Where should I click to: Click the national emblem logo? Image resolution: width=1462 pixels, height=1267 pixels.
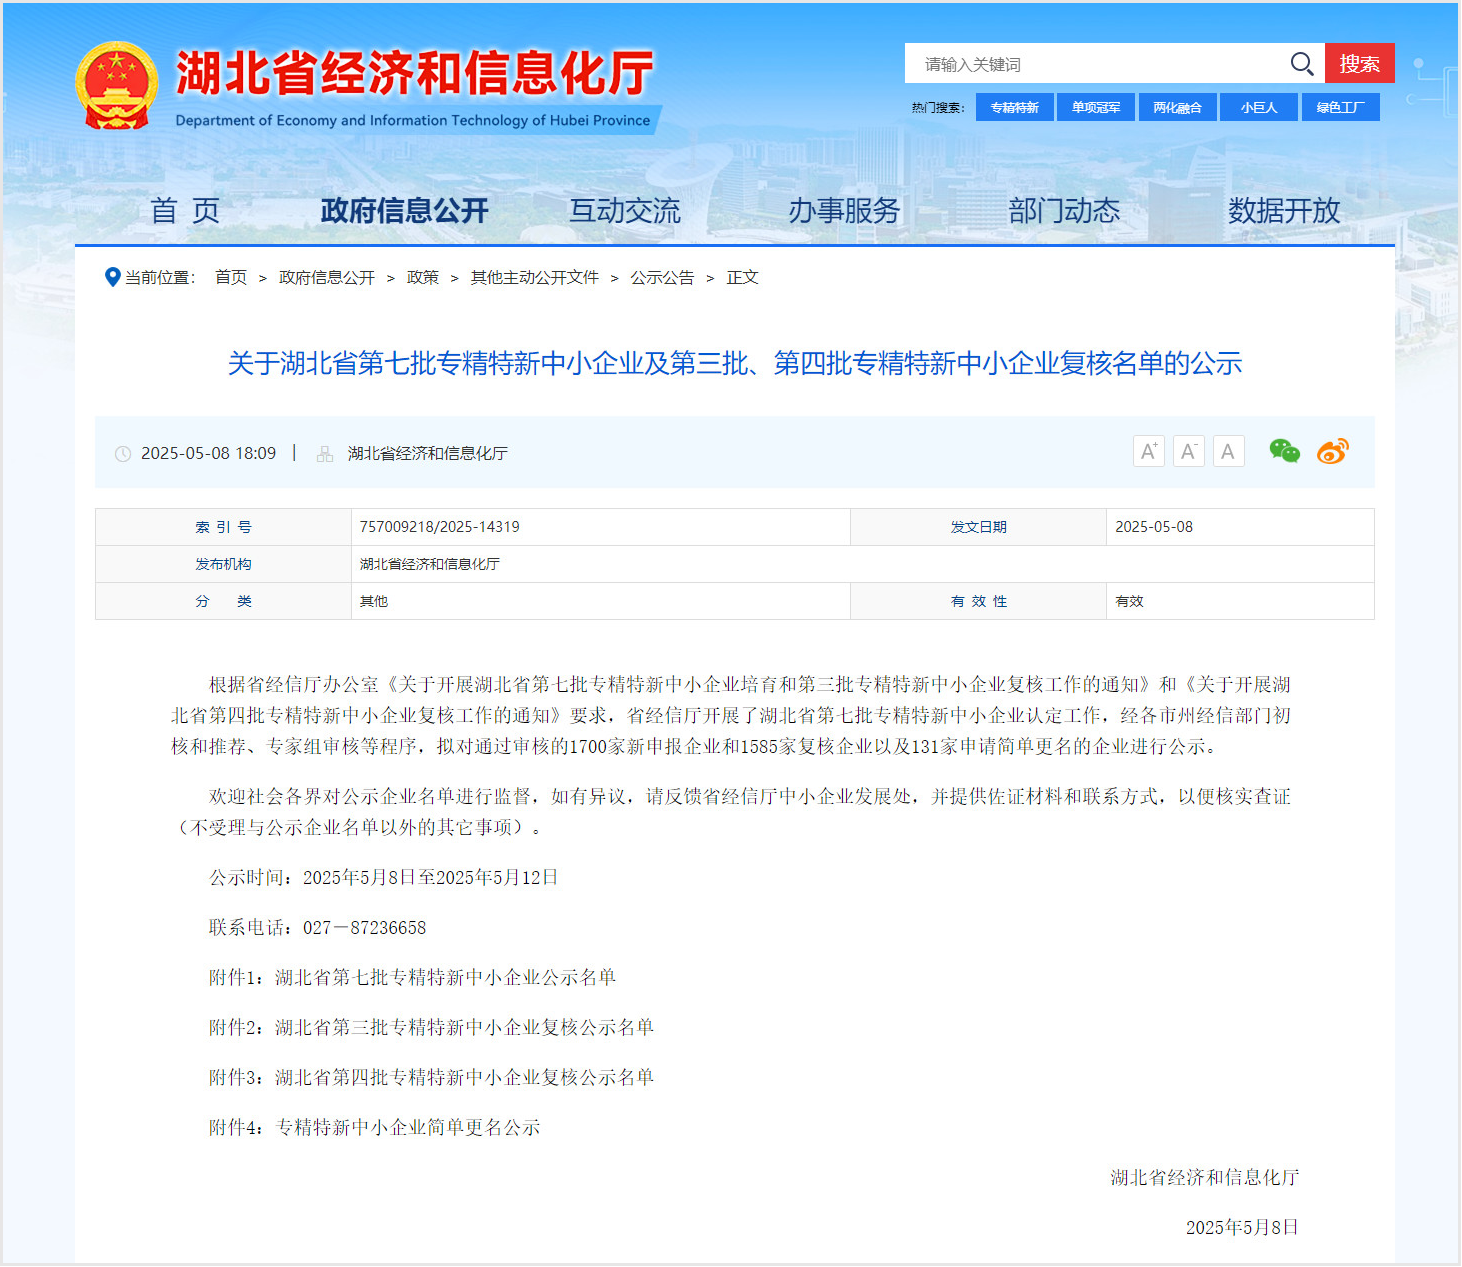(x=117, y=86)
